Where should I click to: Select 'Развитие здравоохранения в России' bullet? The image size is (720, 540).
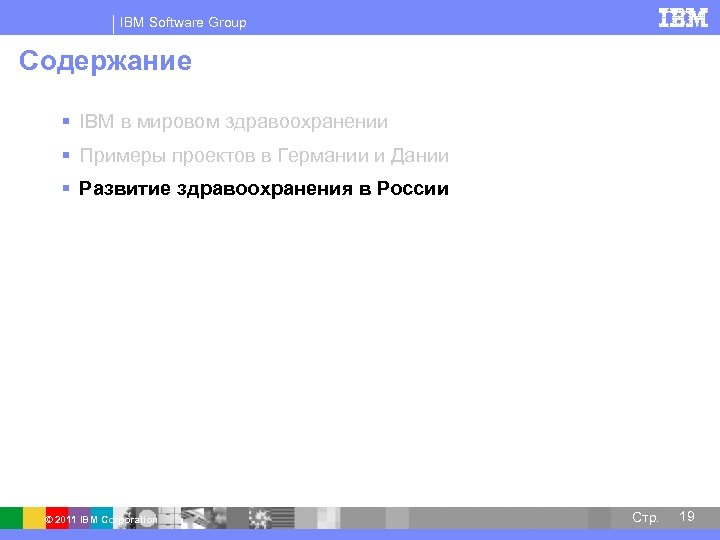264,189
